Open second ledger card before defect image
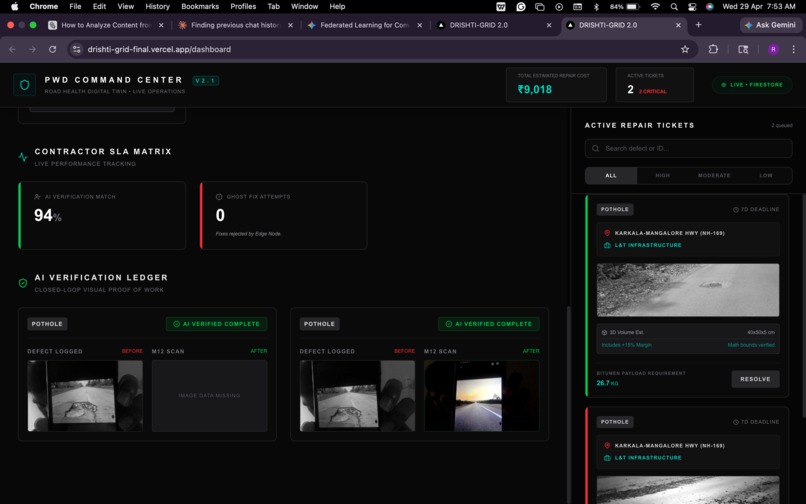The width and height of the screenshot is (806, 504). (x=357, y=395)
